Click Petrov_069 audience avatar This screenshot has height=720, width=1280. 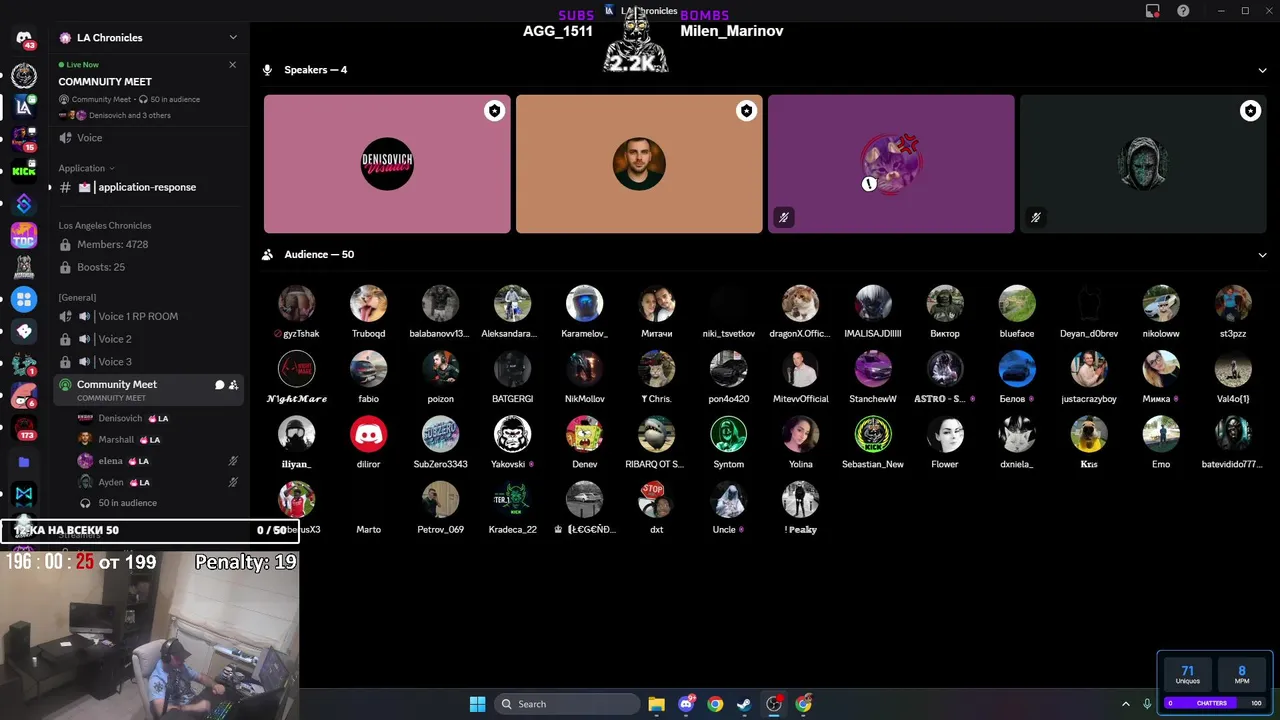click(x=440, y=499)
